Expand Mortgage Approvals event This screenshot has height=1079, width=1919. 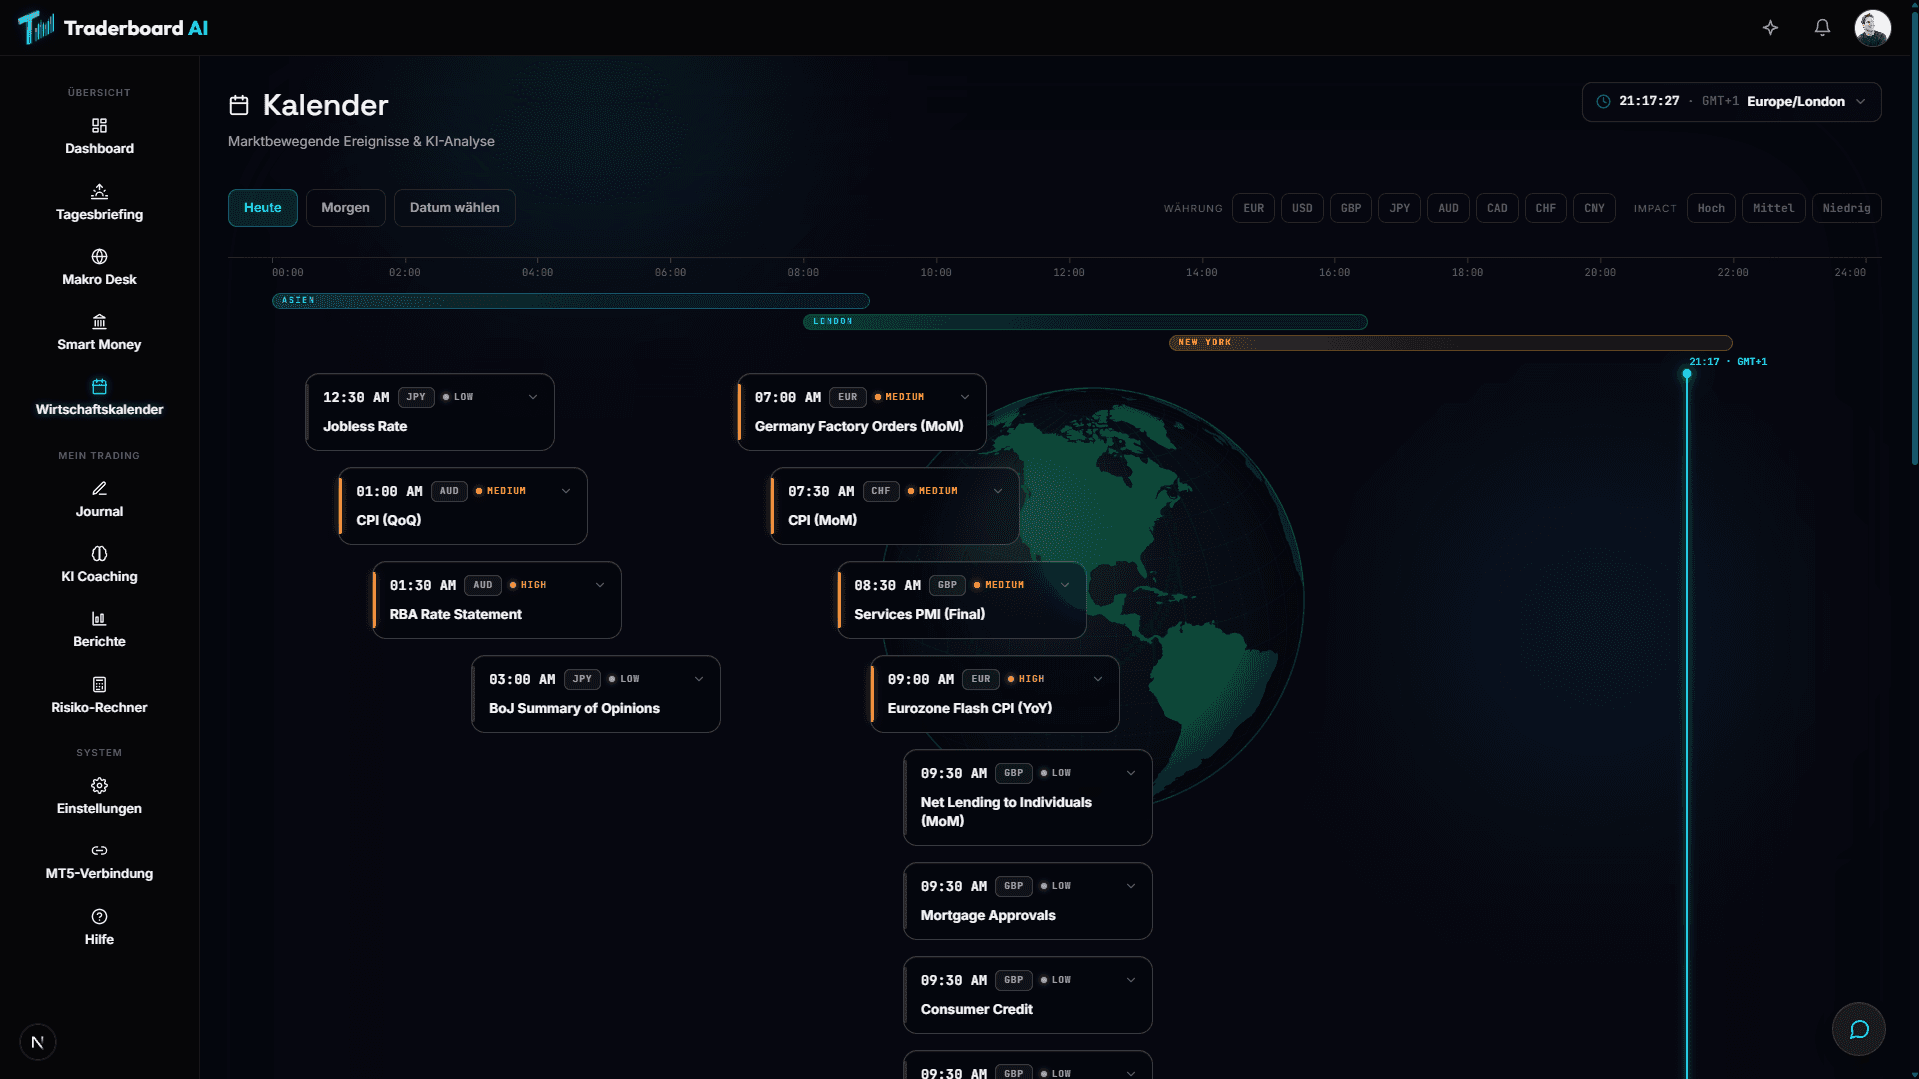tap(1131, 886)
